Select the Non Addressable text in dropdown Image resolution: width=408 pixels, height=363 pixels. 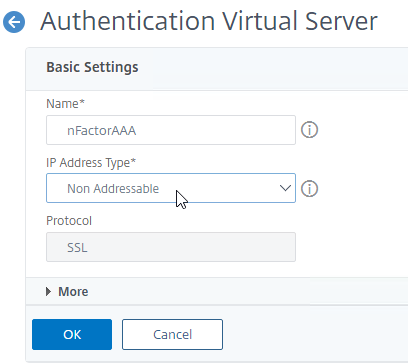click(113, 189)
